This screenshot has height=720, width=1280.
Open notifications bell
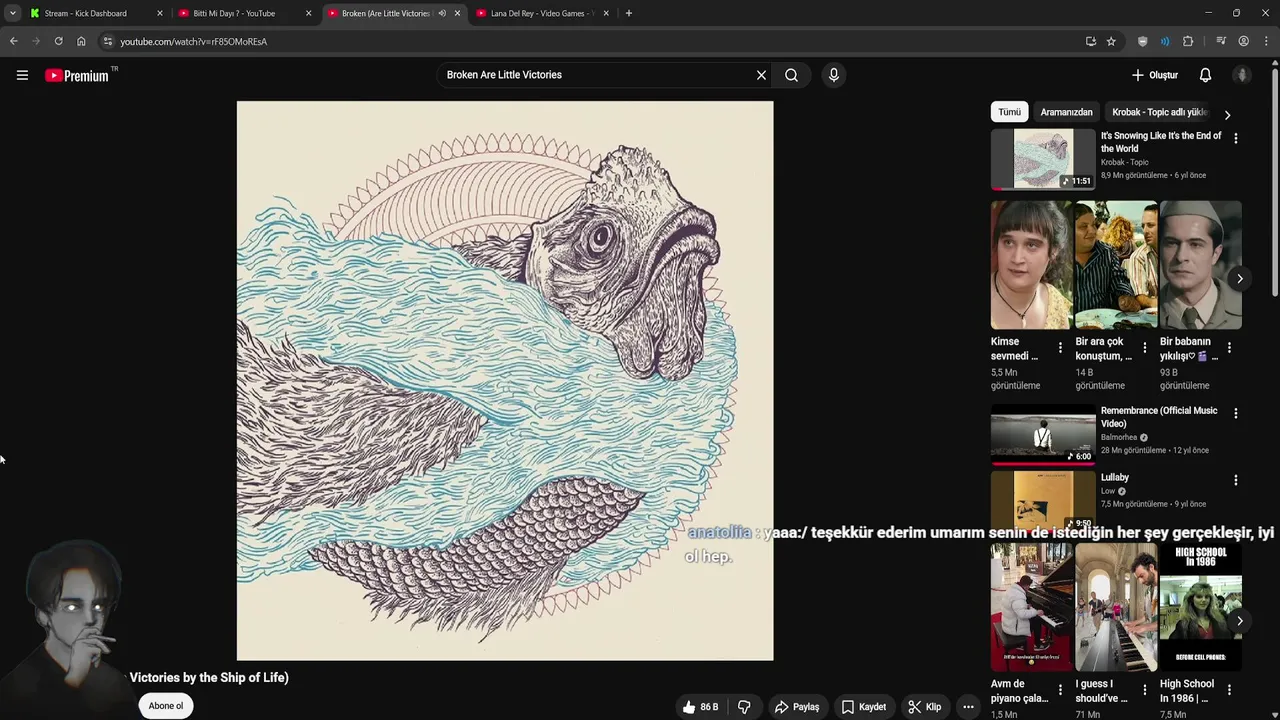(1205, 75)
